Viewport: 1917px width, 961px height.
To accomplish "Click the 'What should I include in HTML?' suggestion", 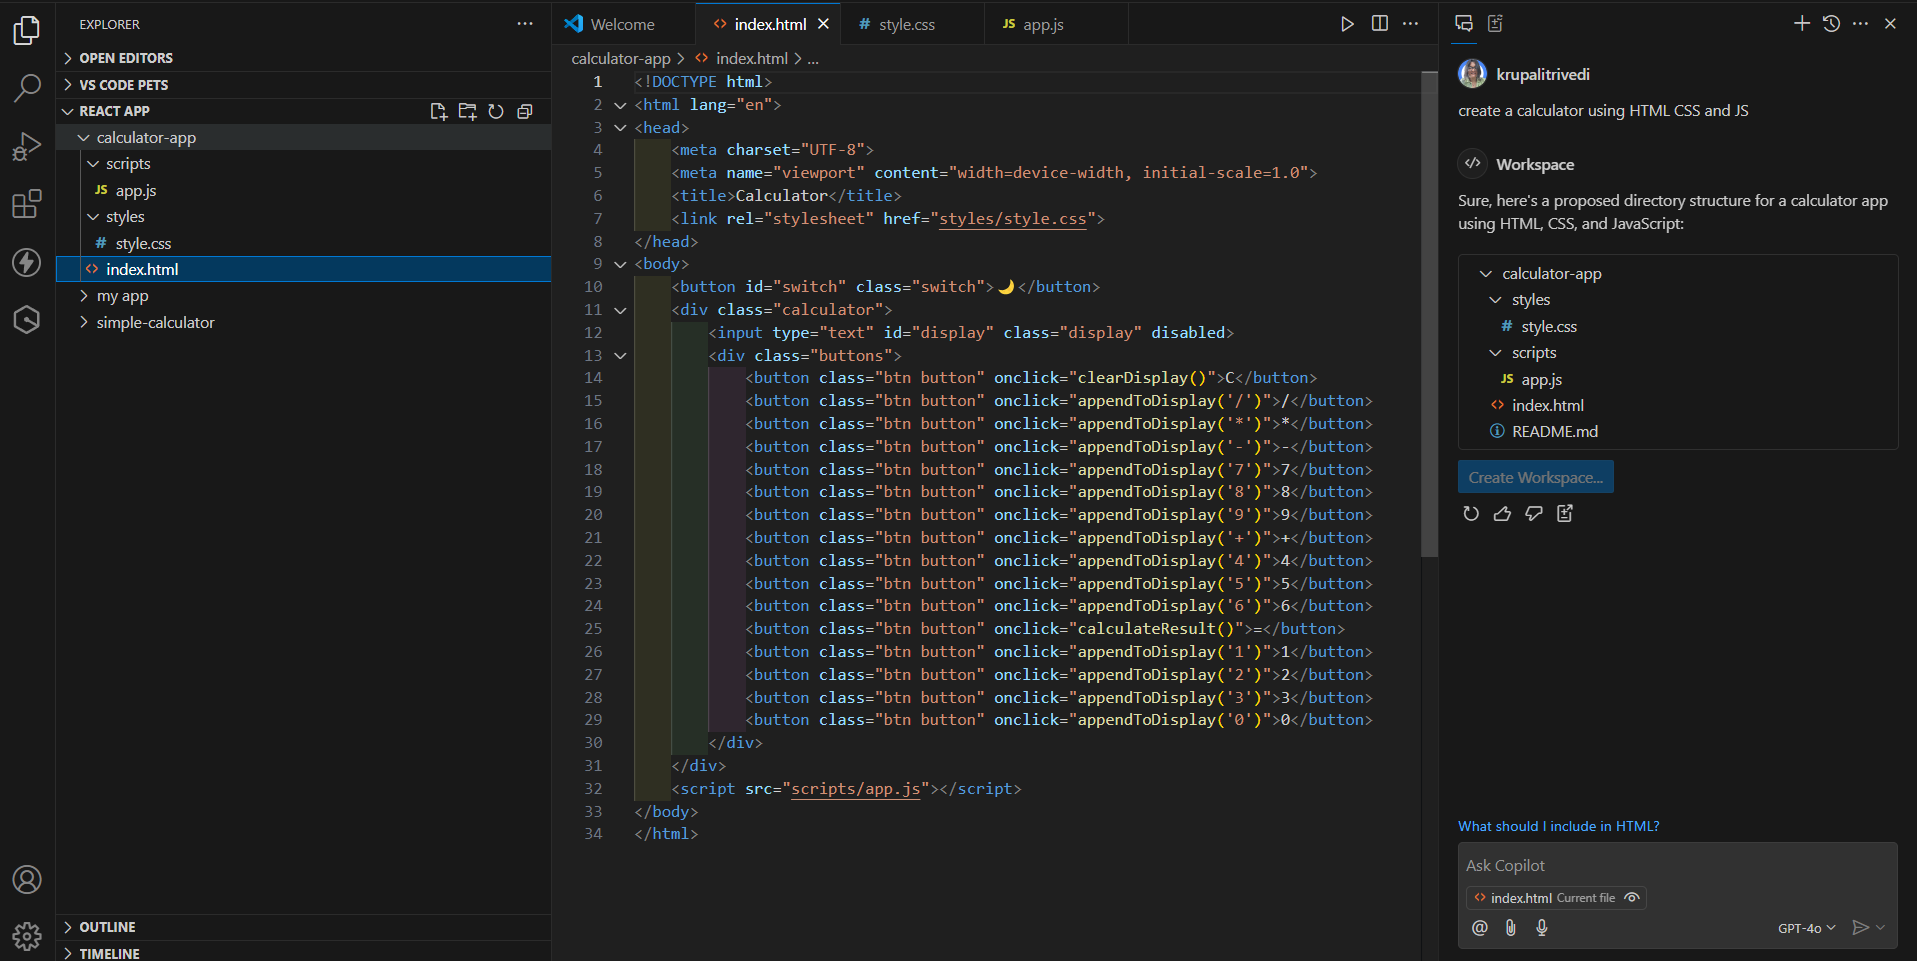I will [x=1558, y=826].
